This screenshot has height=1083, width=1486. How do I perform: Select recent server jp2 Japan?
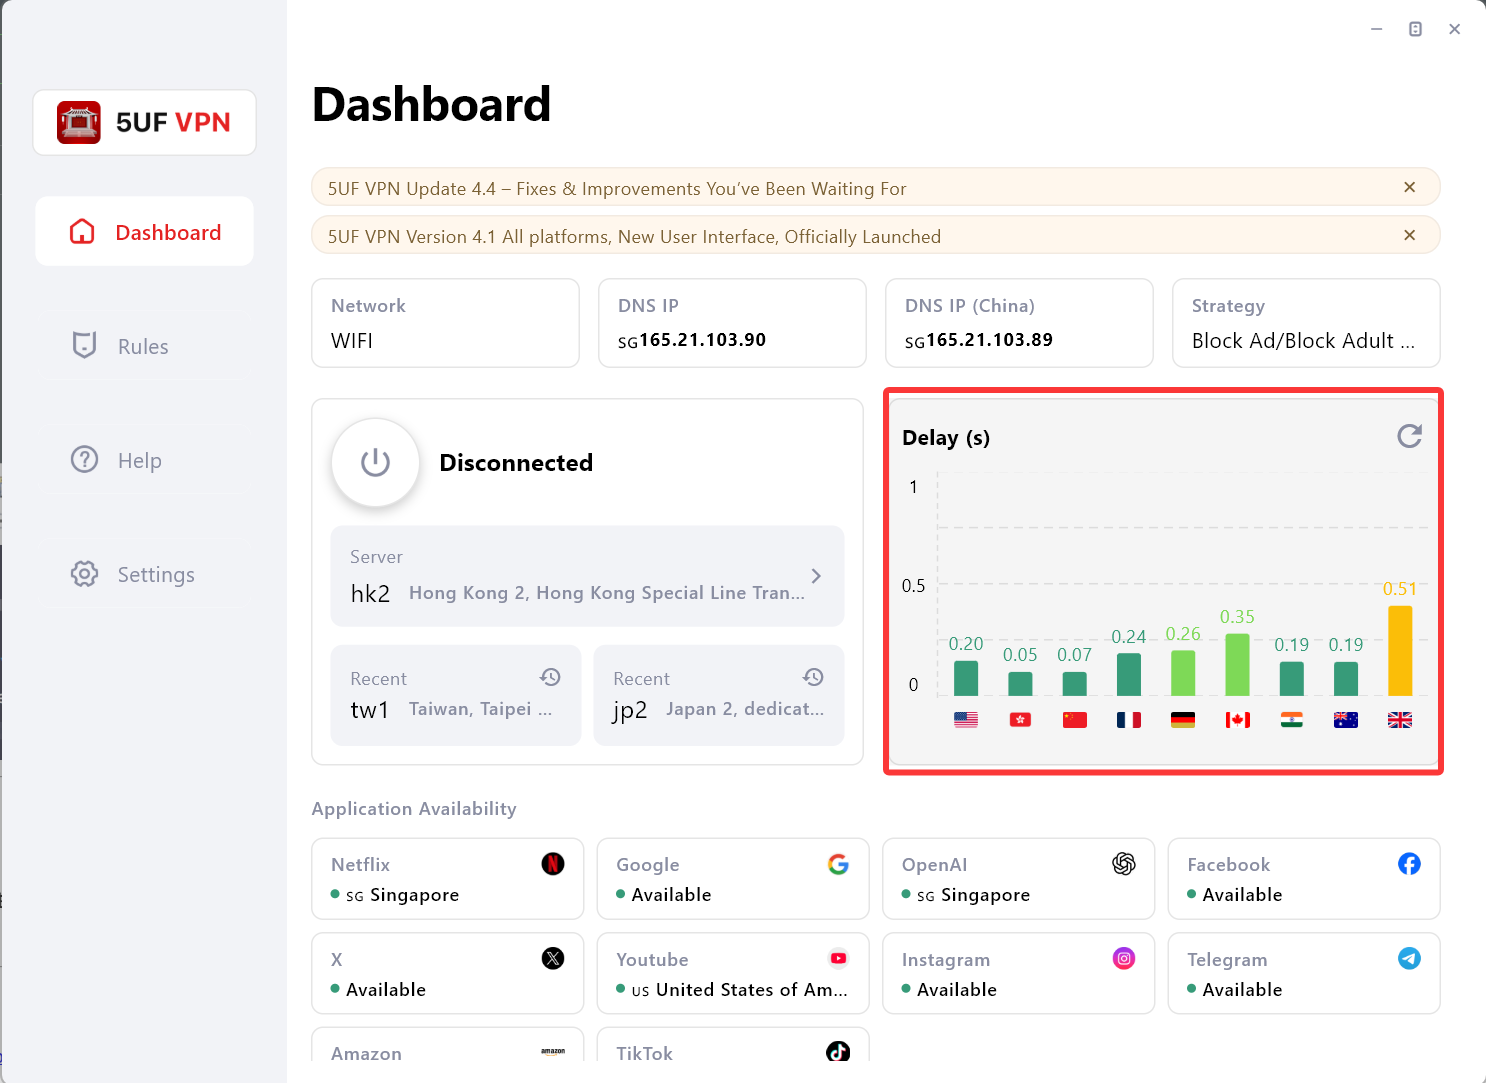pyautogui.click(x=718, y=695)
